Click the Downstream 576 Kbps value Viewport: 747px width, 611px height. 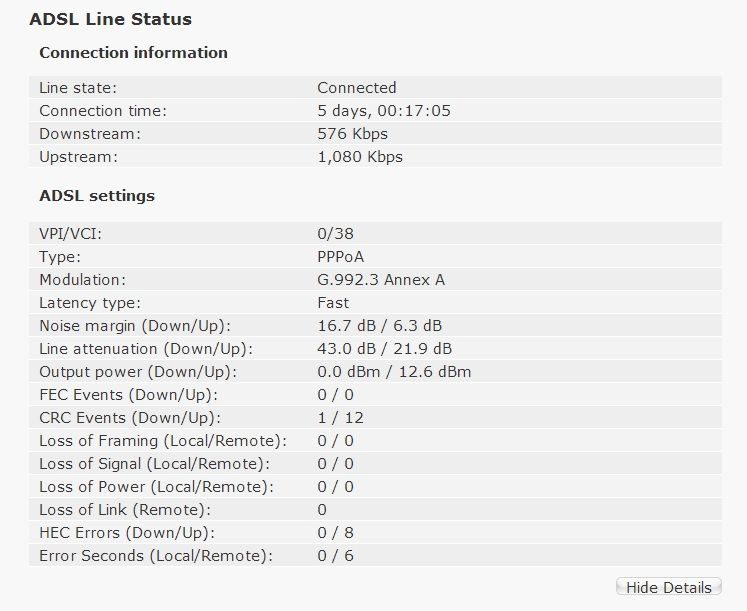(x=353, y=134)
